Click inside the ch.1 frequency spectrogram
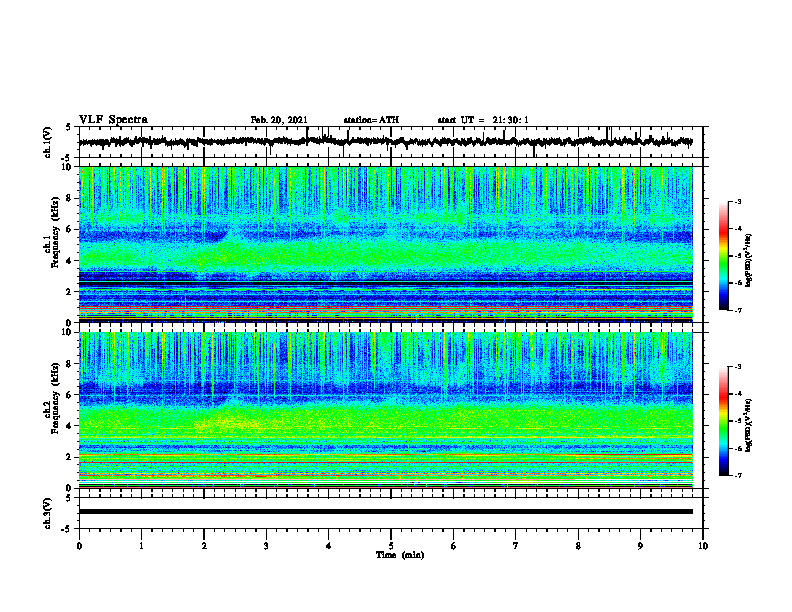 click(385, 244)
